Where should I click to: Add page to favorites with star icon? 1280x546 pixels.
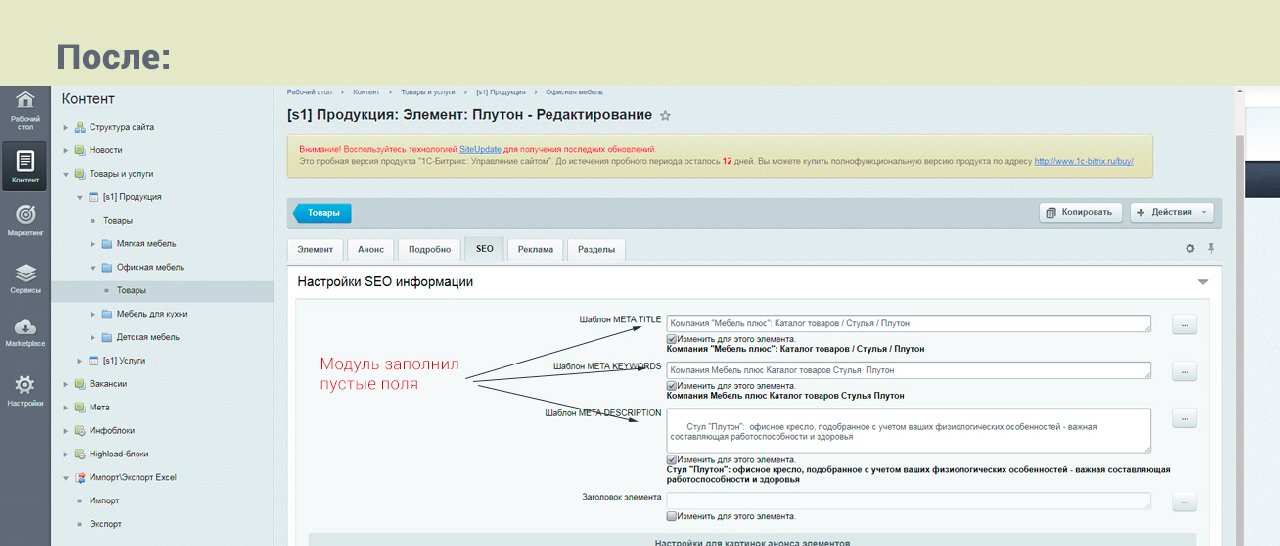point(666,116)
